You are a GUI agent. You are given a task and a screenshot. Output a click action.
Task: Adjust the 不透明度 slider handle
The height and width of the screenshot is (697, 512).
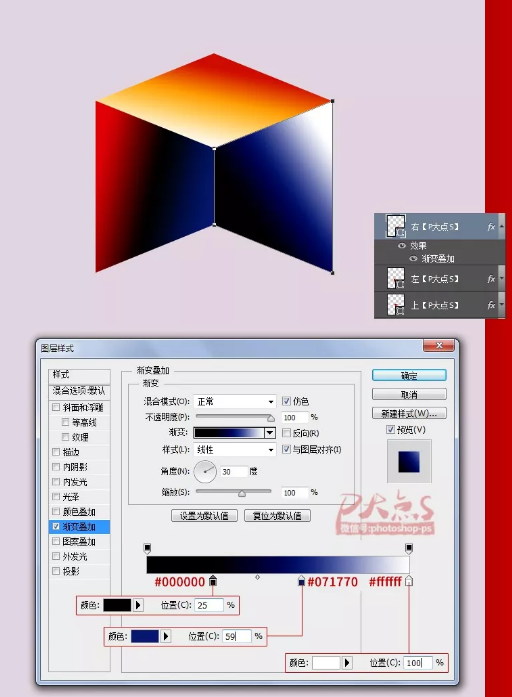coord(271,418)
